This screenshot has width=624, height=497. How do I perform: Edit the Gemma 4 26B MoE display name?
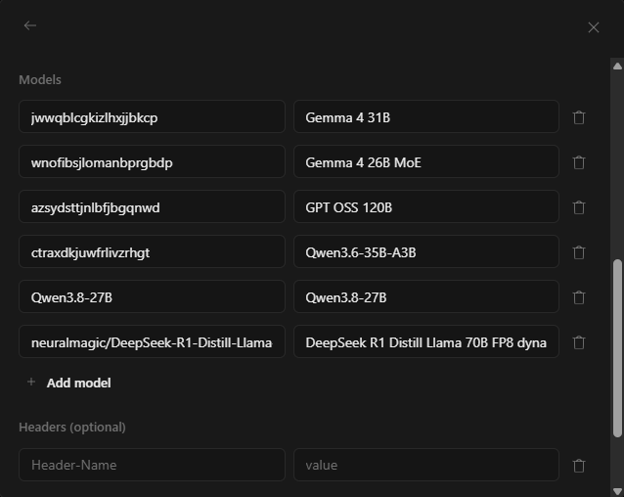[x=426, y=162]
